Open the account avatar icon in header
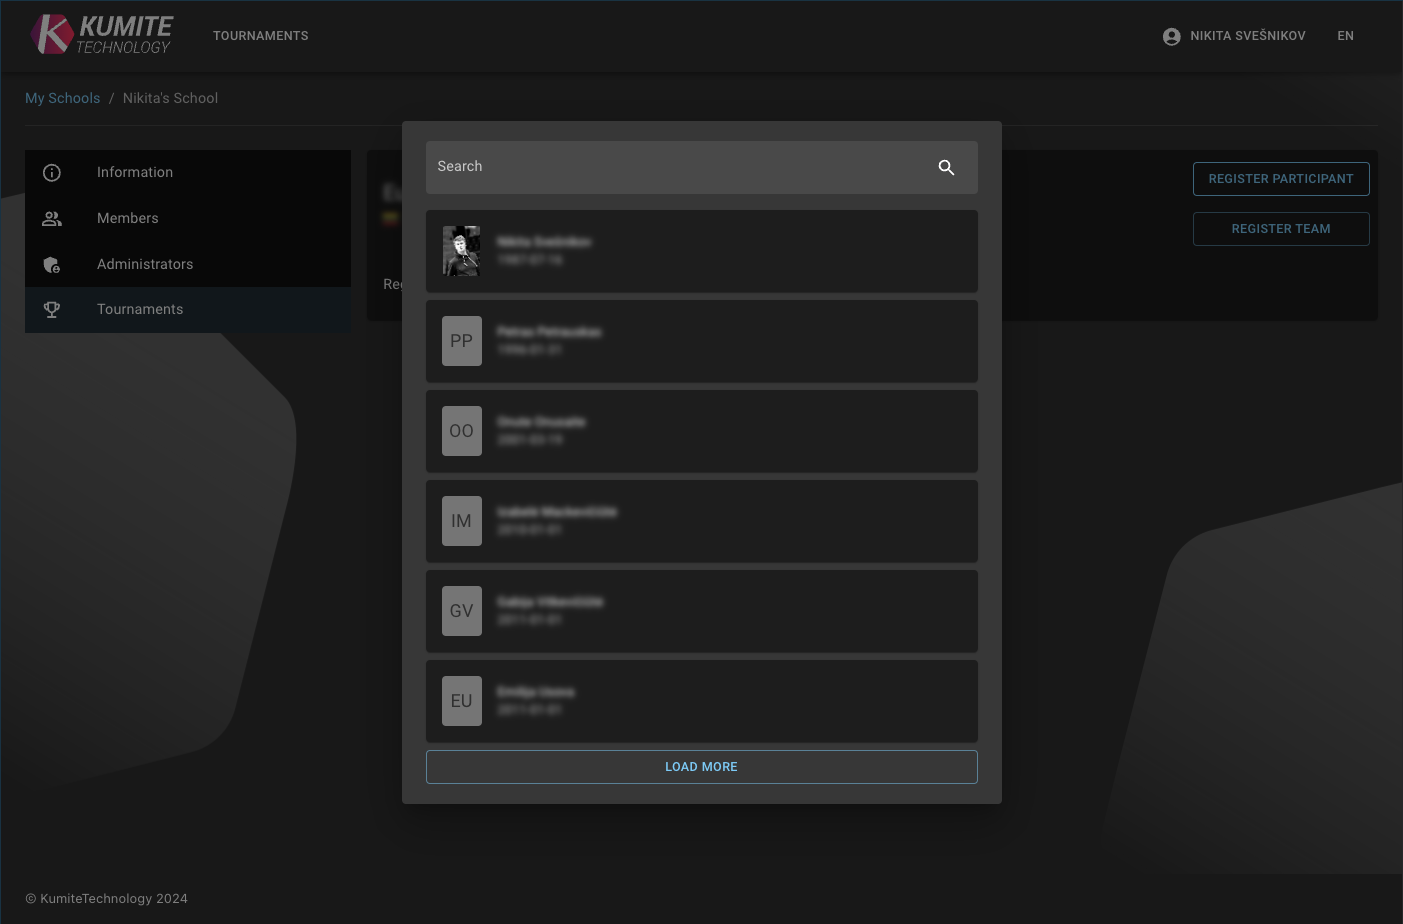The height and width of the screenshot is (924, 1403). pos(1171,36)
